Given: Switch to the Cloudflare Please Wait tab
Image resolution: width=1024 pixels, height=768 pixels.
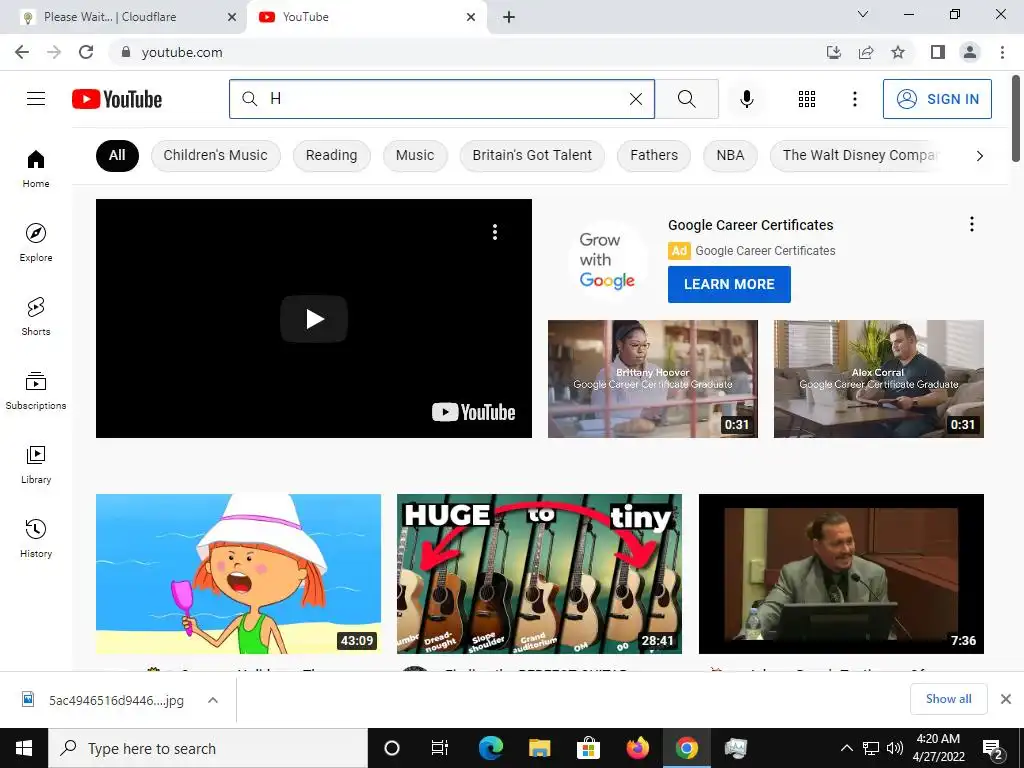Looking at the screenshot, I should pyautogui.click(x=123, y=17).
